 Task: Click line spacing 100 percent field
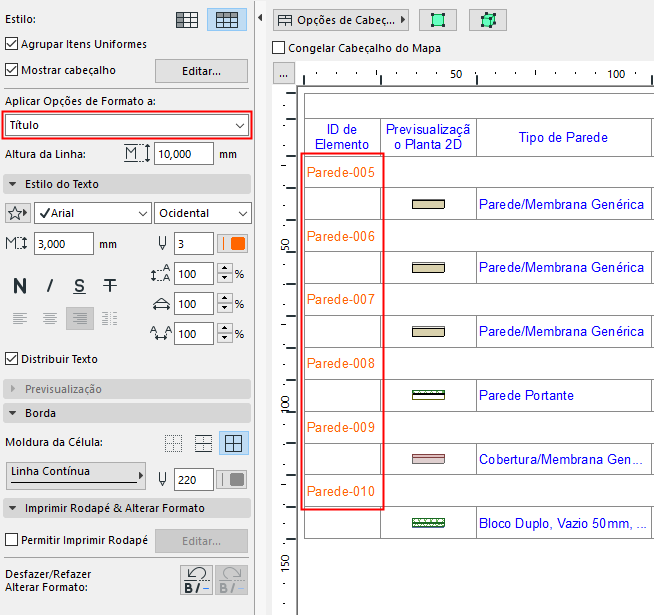pos(194,274)
